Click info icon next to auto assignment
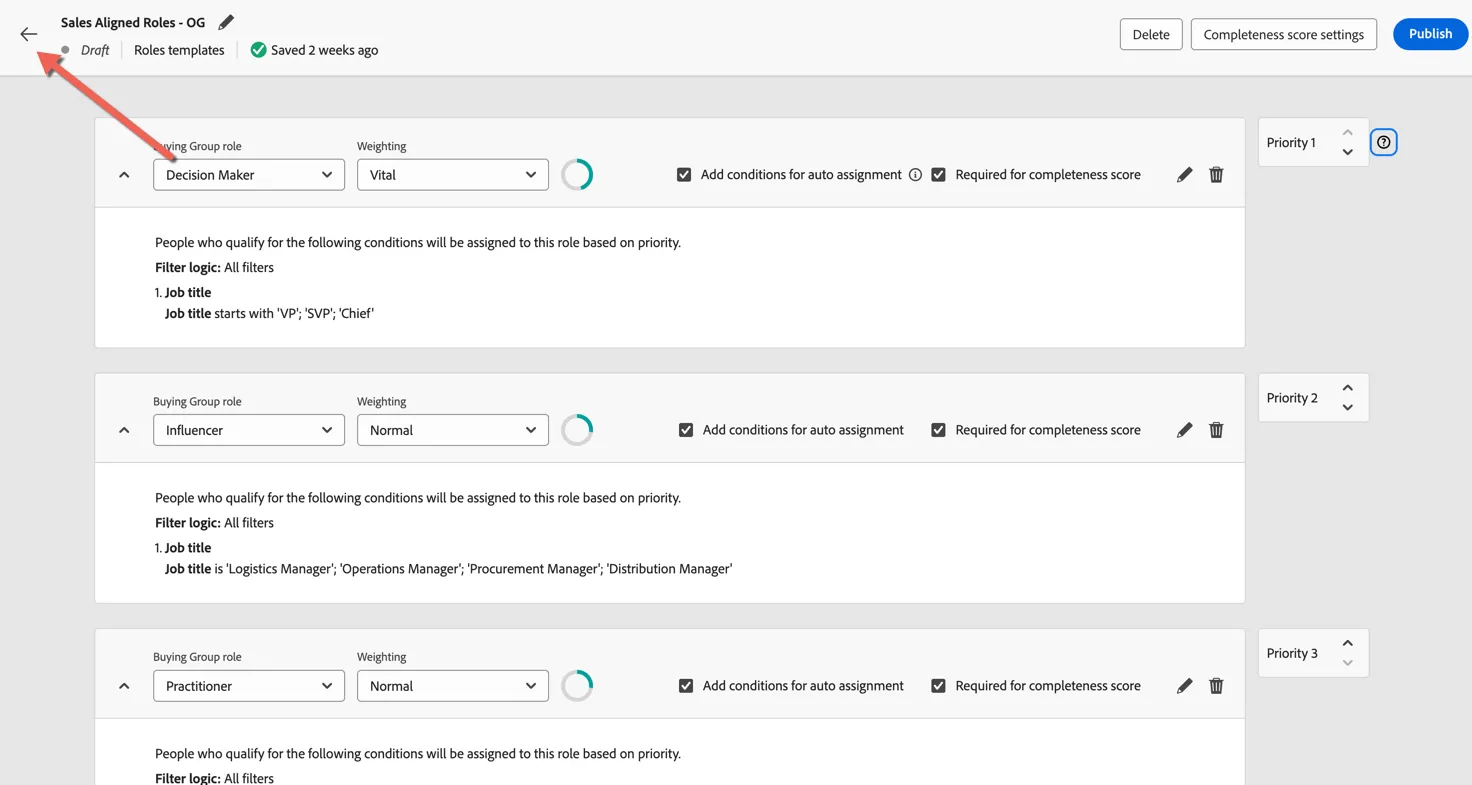The height and width of the screenshot is (785, 1472). pos(915,174)
